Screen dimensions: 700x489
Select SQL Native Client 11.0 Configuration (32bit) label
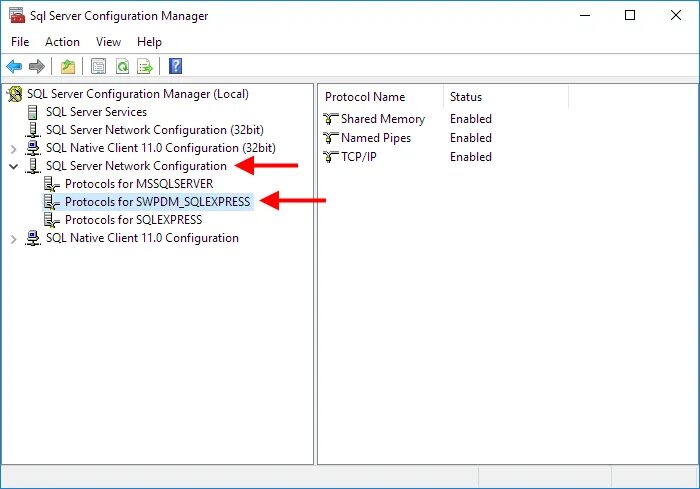point(161,148)
